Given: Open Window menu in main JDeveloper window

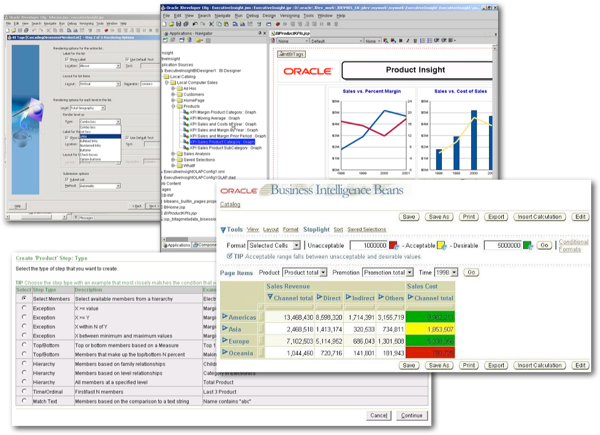Looking at the screenshot, I should tap(325, 16).
